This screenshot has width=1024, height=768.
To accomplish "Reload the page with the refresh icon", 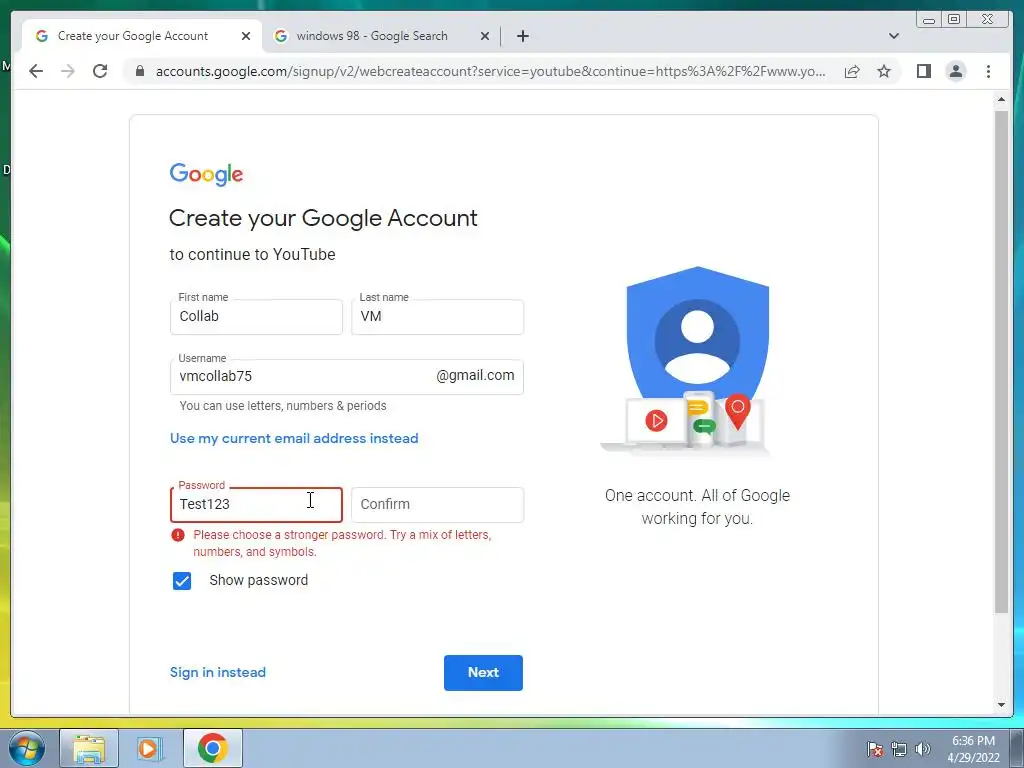I will 100,71.
